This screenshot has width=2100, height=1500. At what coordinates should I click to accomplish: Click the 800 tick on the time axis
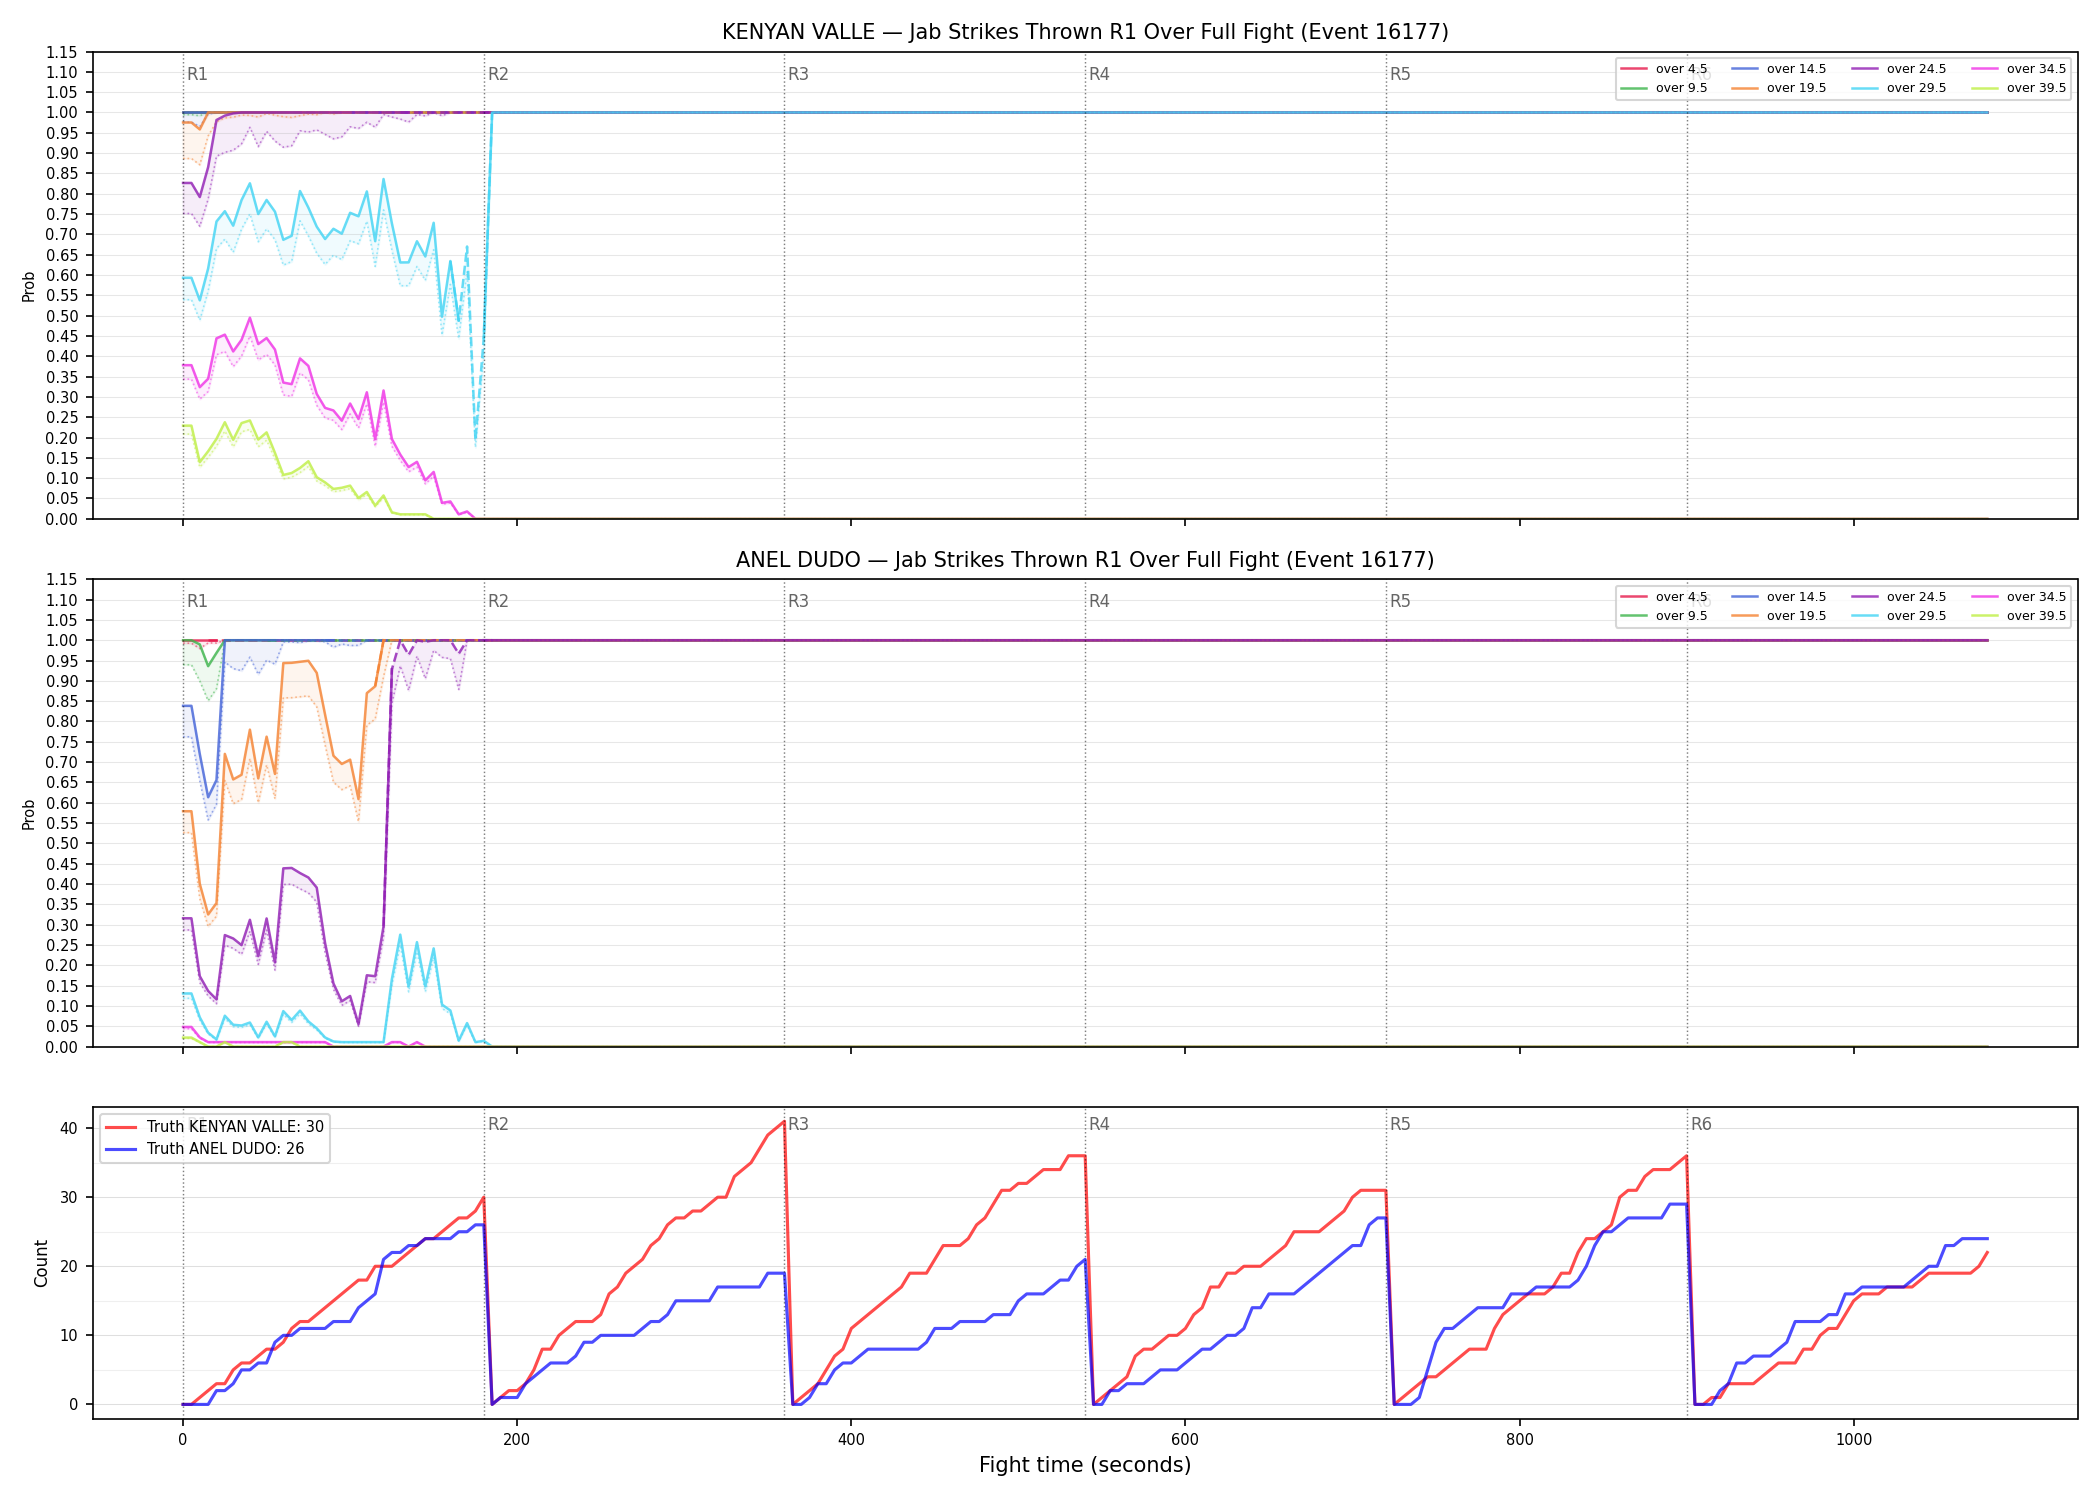[x=1519, y=1440]
